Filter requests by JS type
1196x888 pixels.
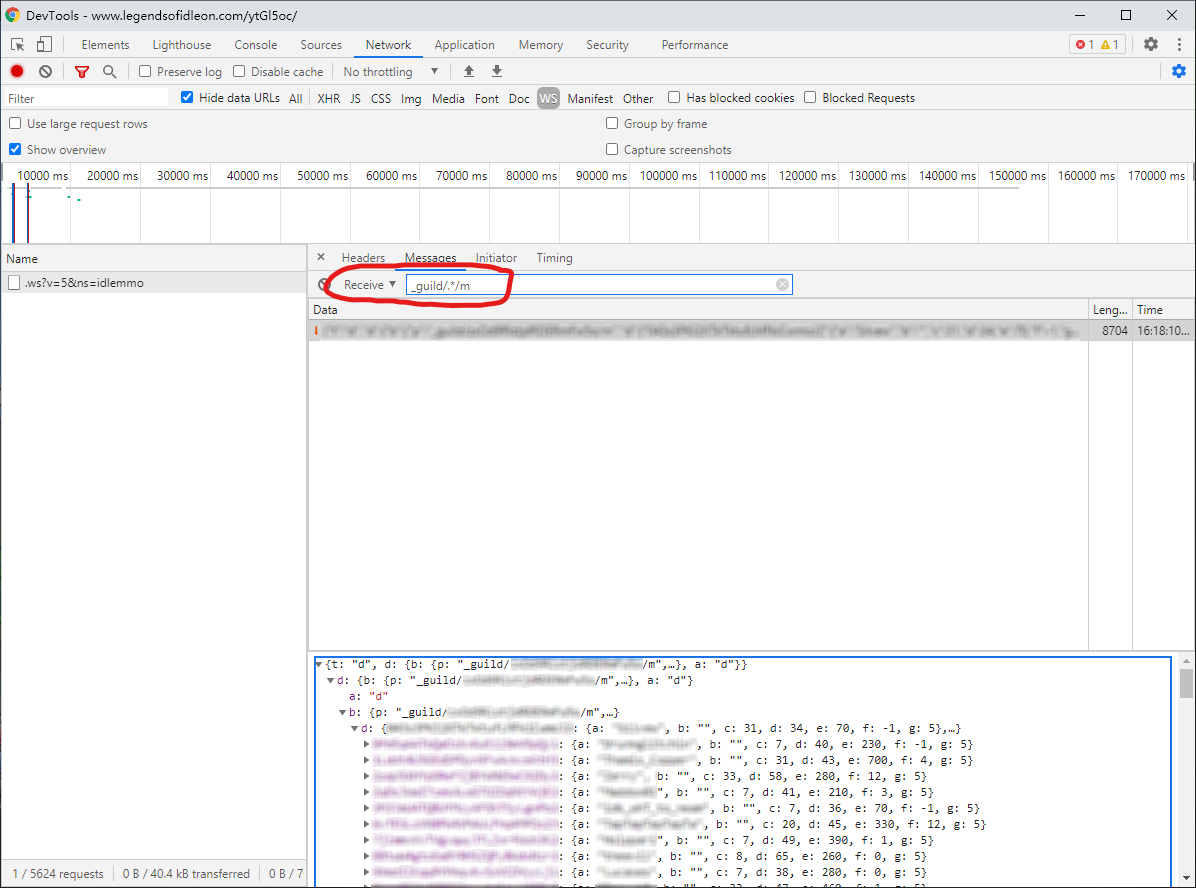pyautogui.click(x=355, y=98)
